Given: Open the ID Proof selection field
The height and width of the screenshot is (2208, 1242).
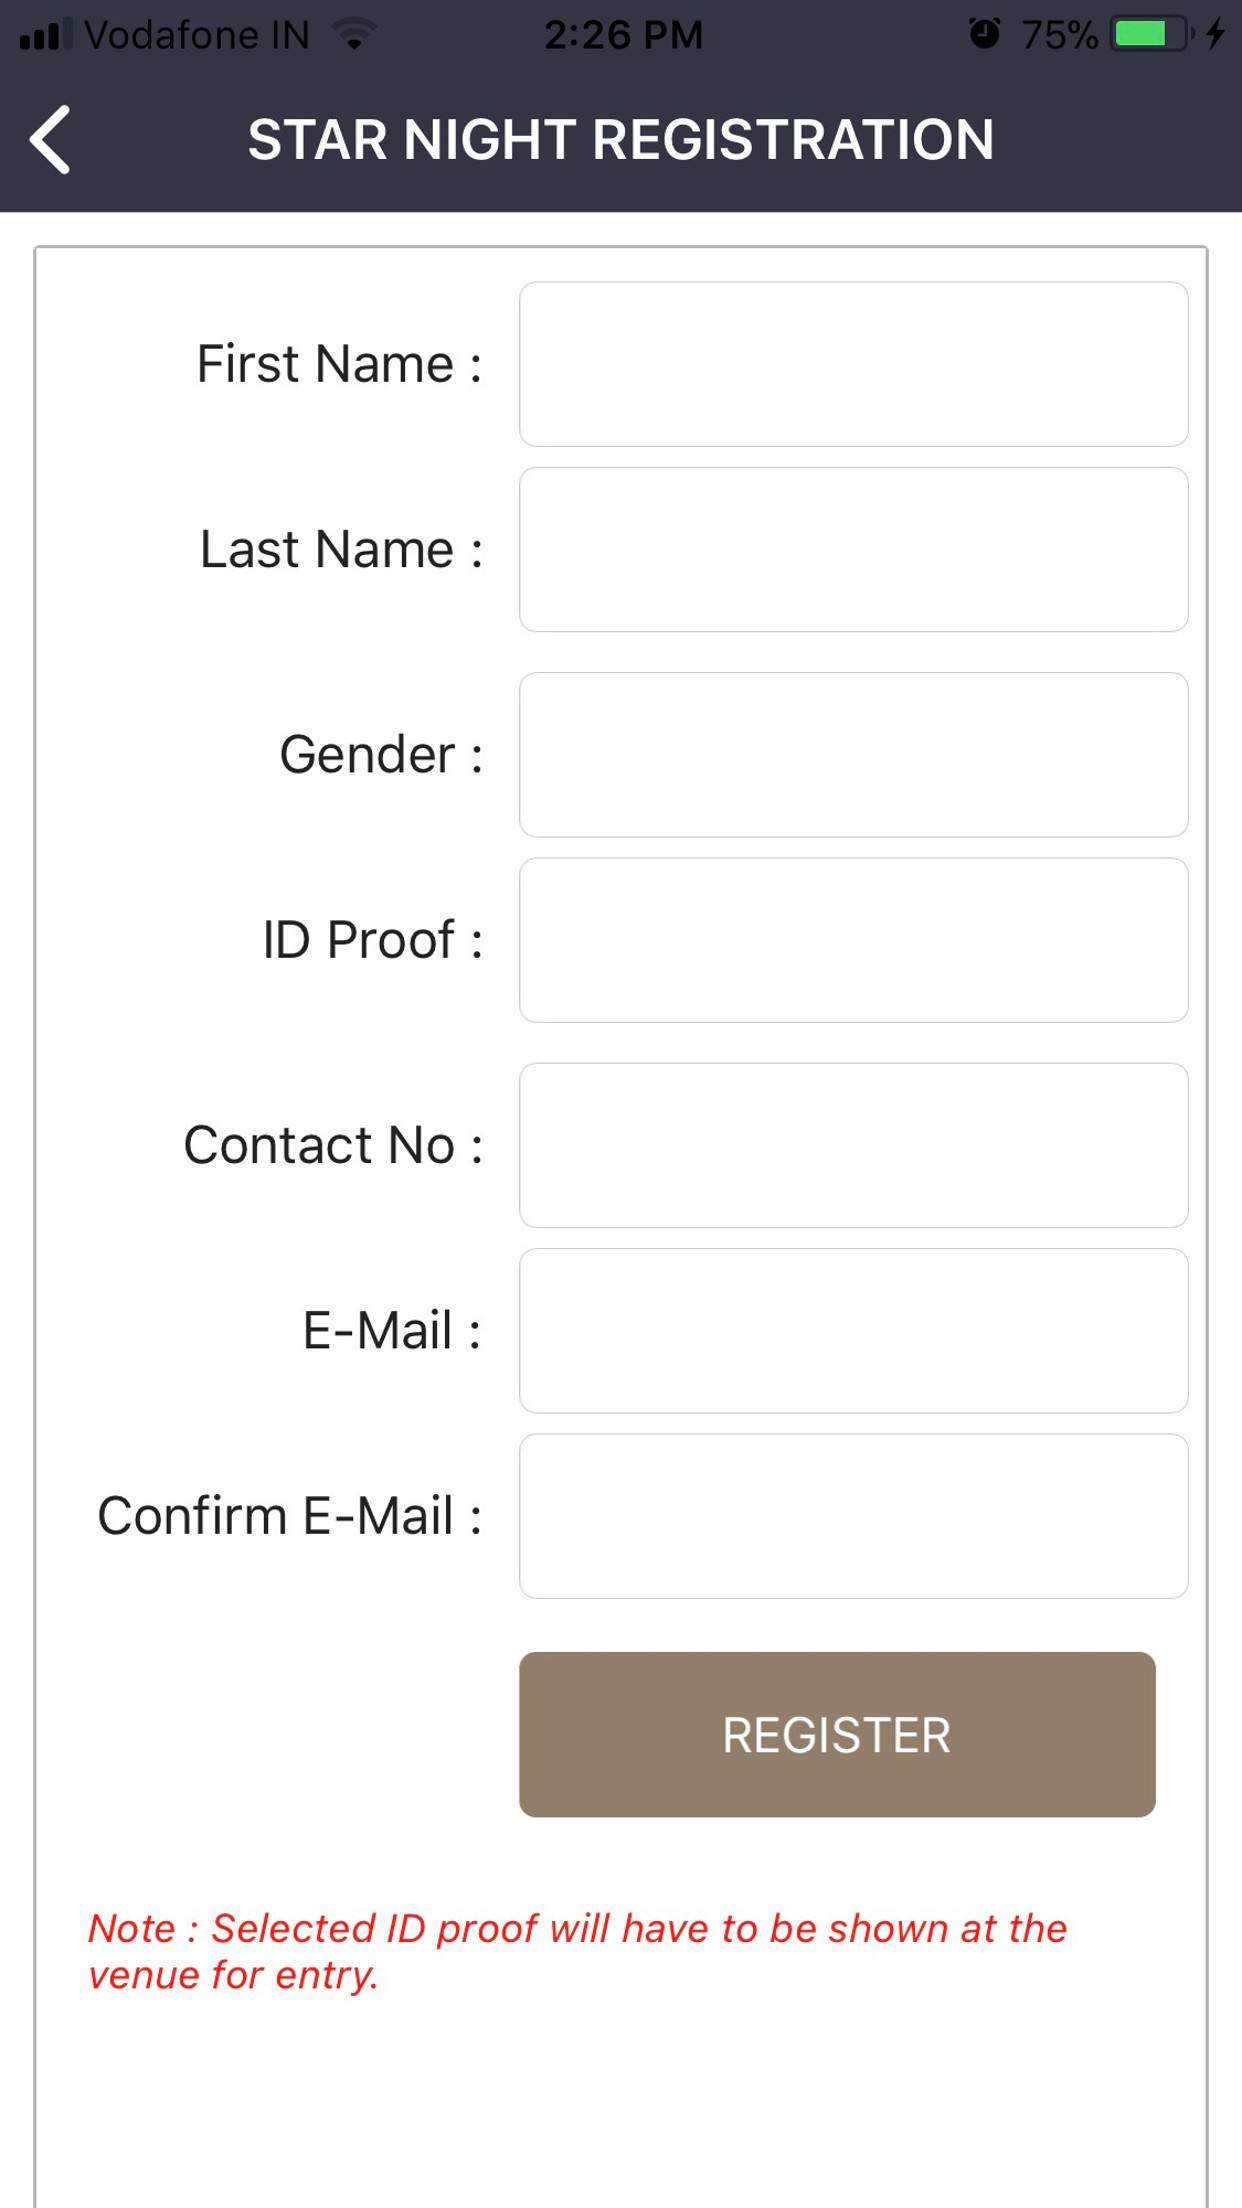Looking at the screenshot, I should [853, 940].
